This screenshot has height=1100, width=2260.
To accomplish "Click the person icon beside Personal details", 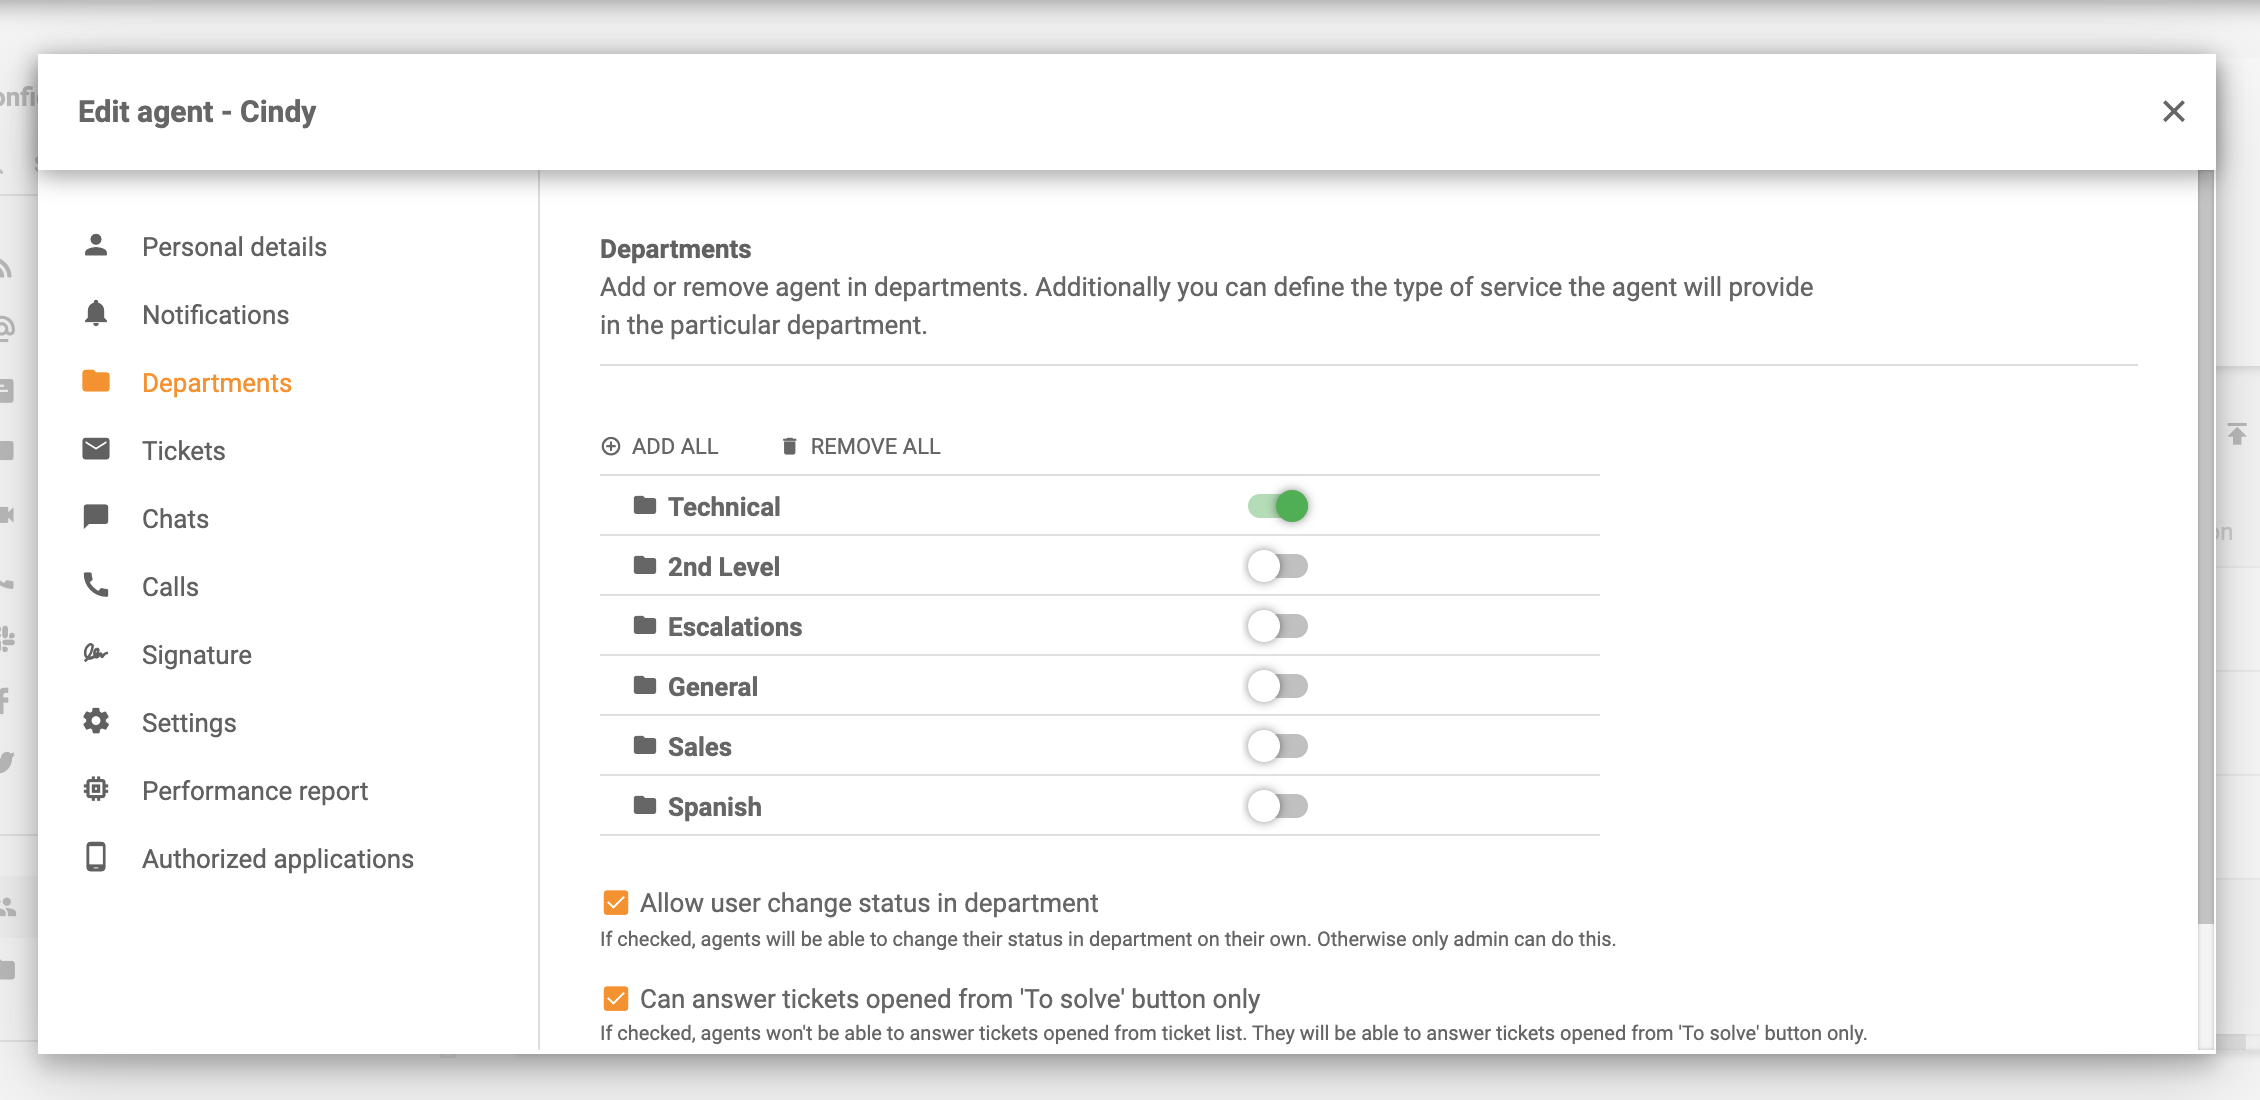I will pos(97,245).
